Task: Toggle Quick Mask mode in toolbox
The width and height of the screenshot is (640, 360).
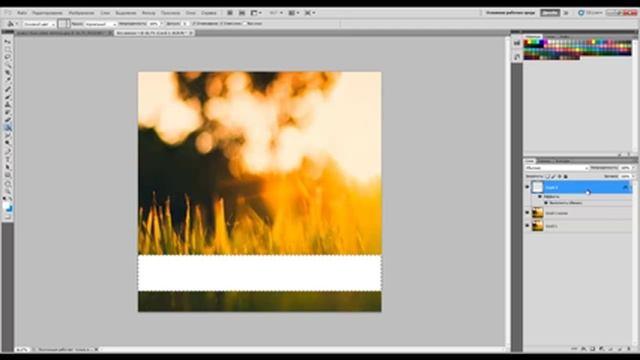Action: click(x=8, y=218)
